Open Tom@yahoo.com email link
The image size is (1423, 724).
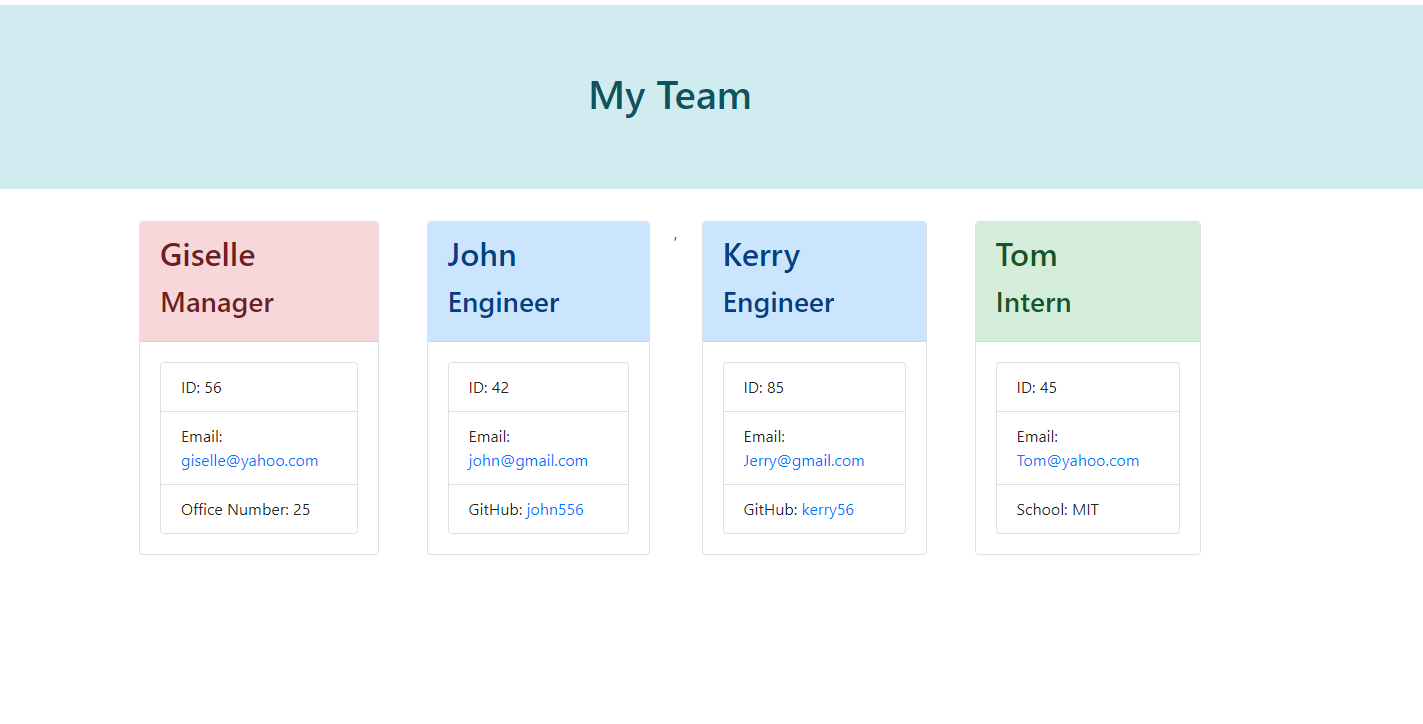[x=1078, y=460]
